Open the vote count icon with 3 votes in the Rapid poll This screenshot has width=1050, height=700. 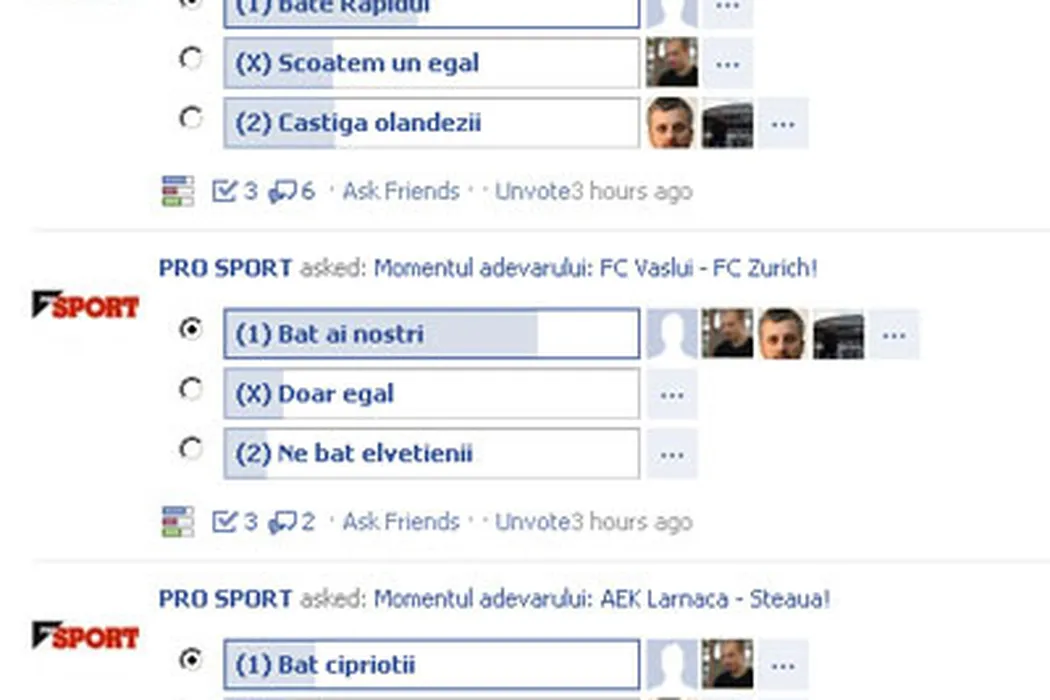234,191
